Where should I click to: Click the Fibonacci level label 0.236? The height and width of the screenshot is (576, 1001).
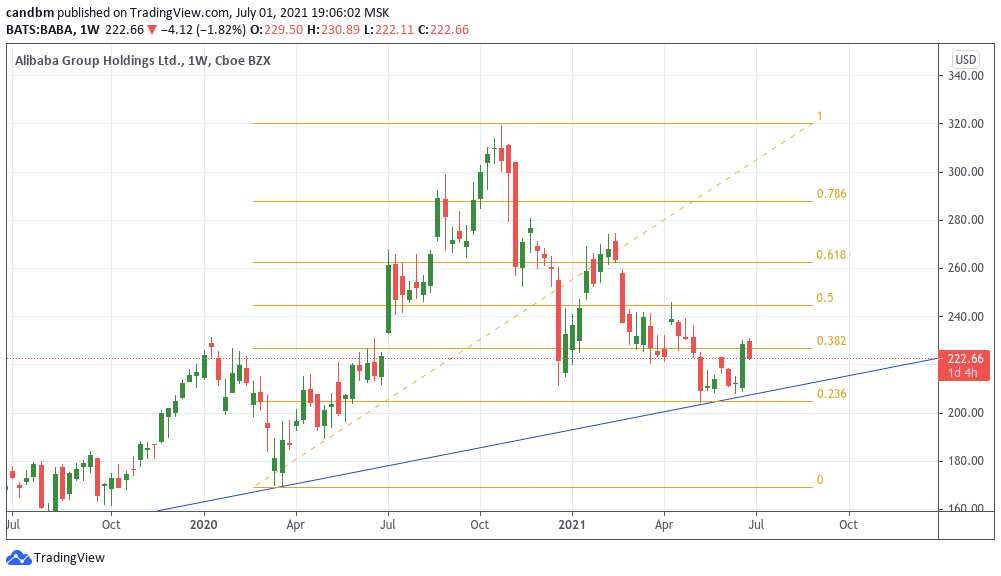(831, 393)
